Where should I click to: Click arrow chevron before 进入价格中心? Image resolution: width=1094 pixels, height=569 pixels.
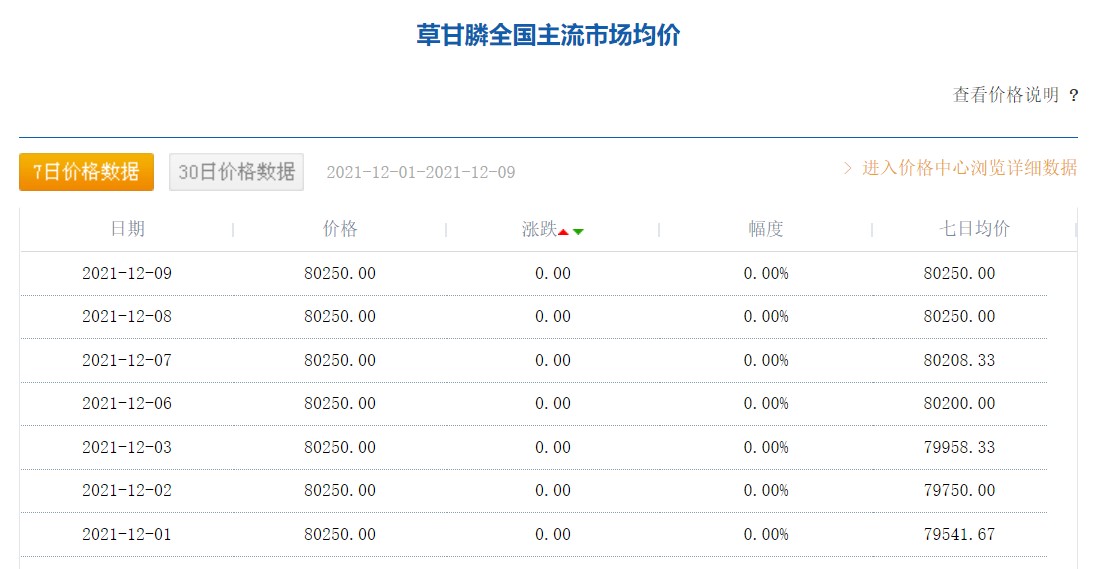pyautogui.click(x=848, y=168)
